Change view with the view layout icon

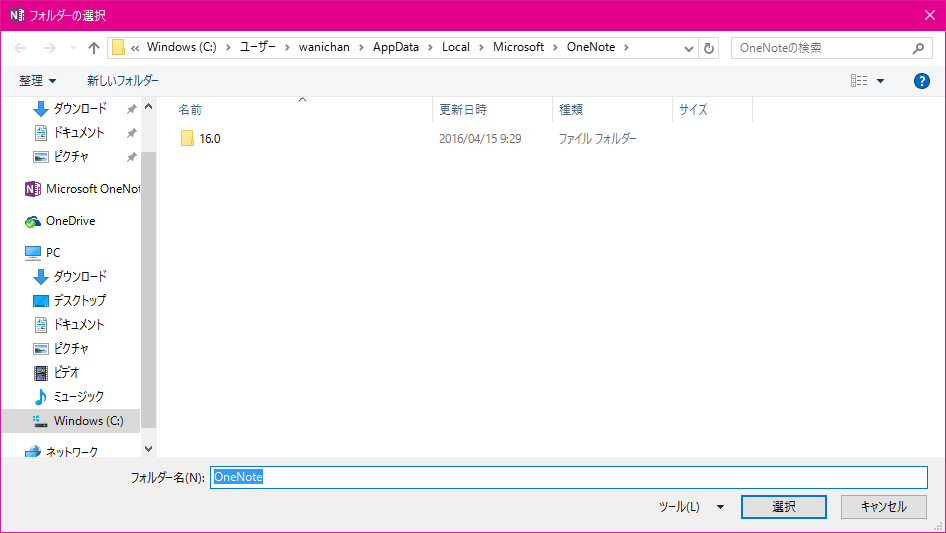tap(859, 81)
